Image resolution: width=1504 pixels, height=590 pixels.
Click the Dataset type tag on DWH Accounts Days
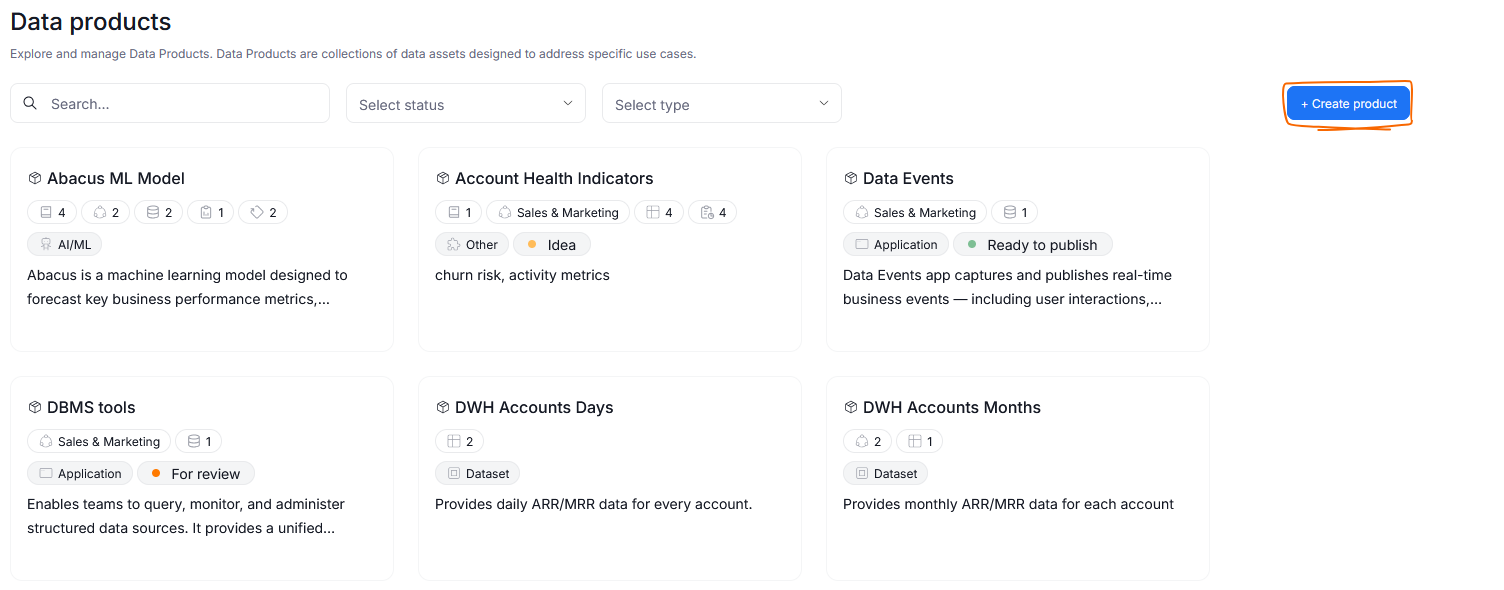coord(478,473)
